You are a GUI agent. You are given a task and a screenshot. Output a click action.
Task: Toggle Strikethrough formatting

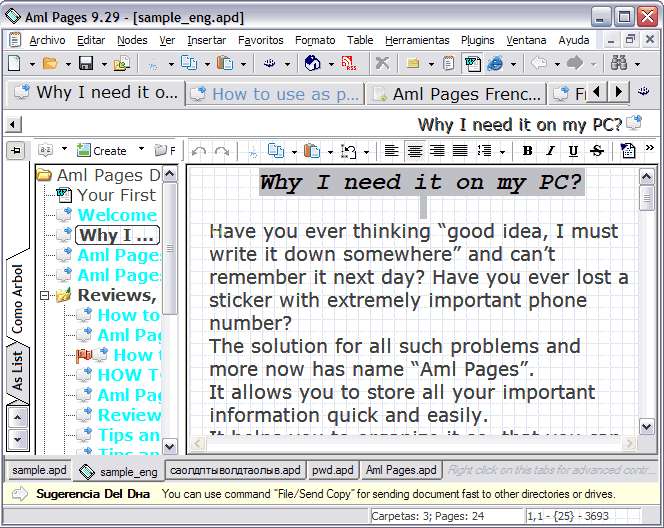pyautogui.click(x=597, y=151)
